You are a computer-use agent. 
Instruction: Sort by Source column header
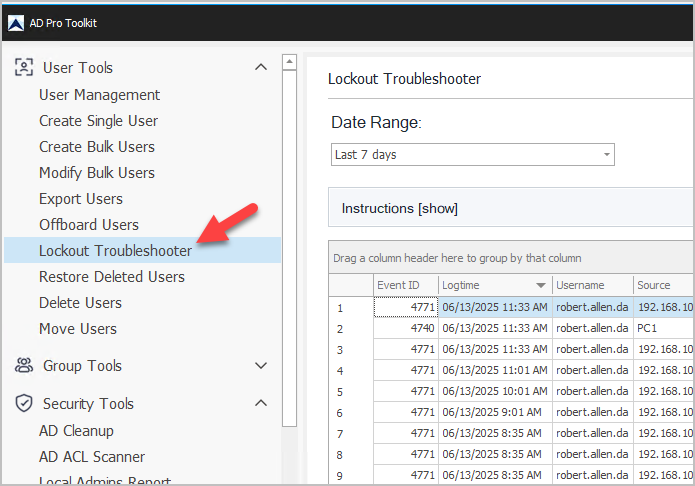pyautogui.click(x=664, y=285)
